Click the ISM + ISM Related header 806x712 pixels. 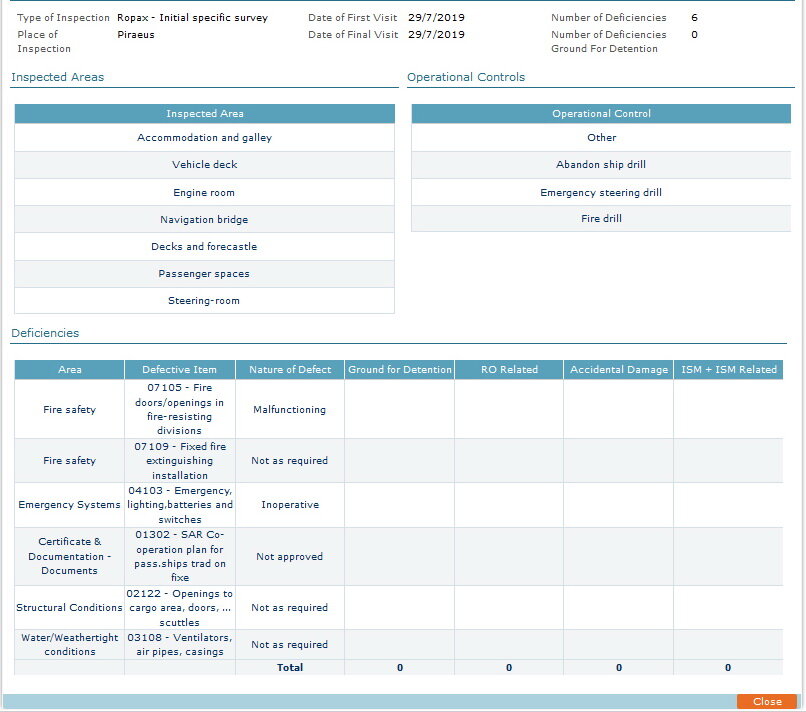click(x=728, y=370)
